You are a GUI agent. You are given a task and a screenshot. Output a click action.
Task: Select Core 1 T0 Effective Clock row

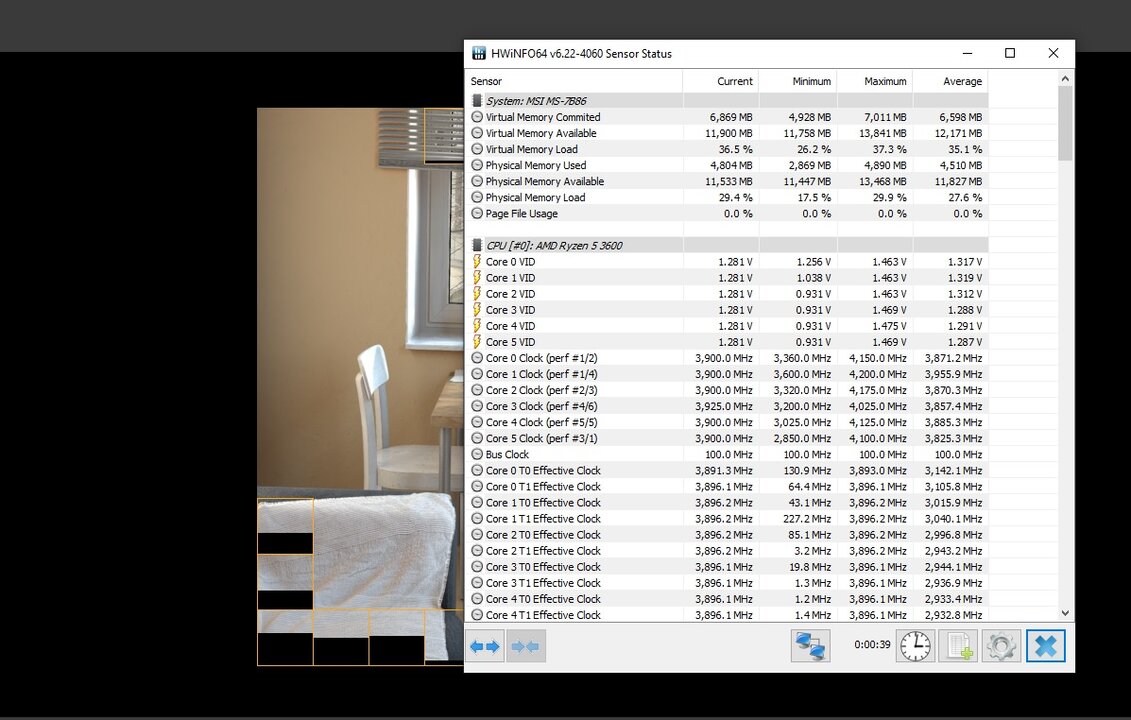coord(727,503)
